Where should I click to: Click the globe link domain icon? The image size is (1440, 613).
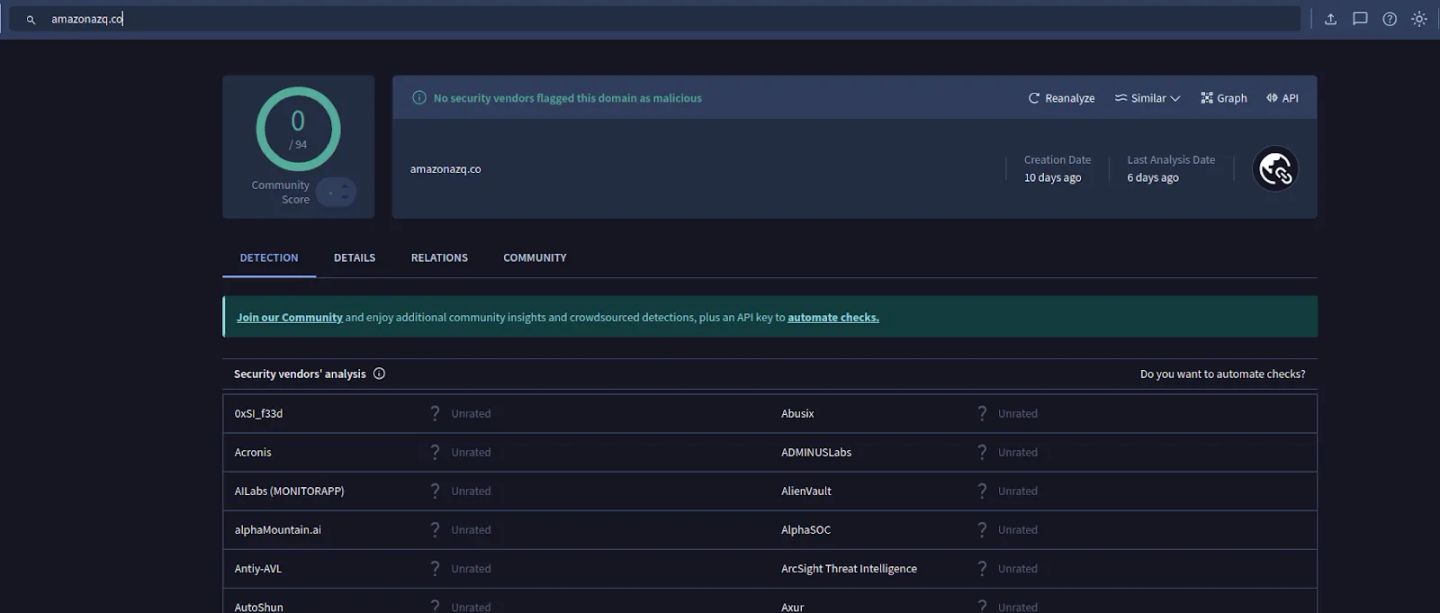[1275, 169]
